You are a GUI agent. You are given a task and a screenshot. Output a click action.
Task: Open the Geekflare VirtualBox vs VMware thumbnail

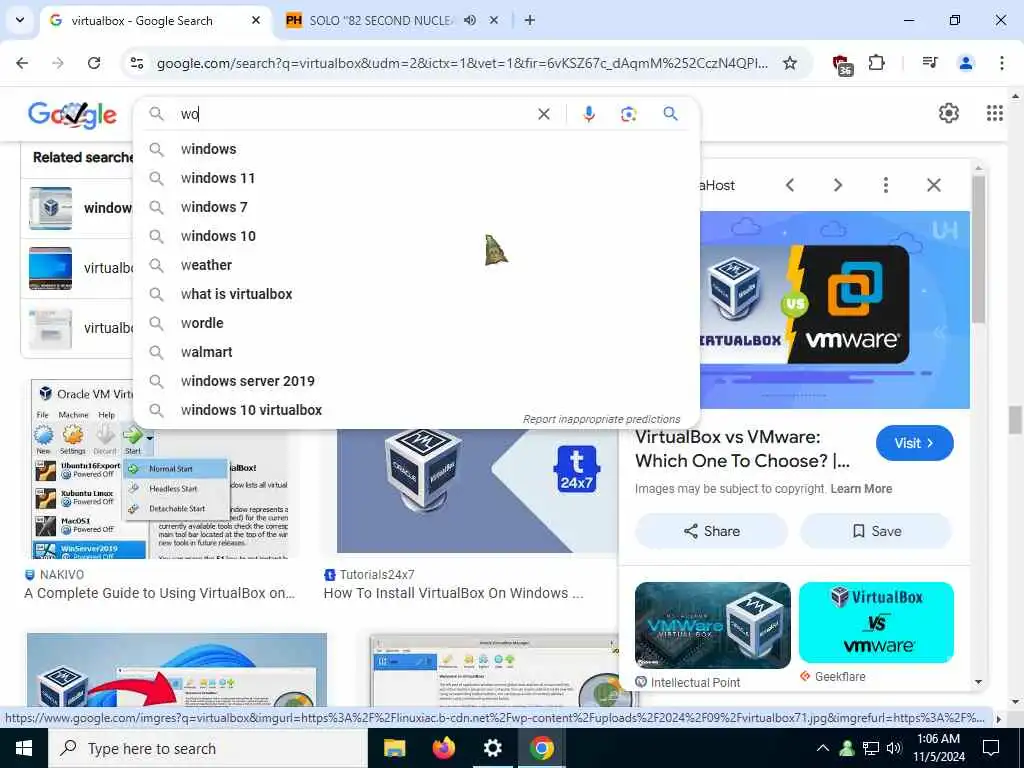click(876, 622)
